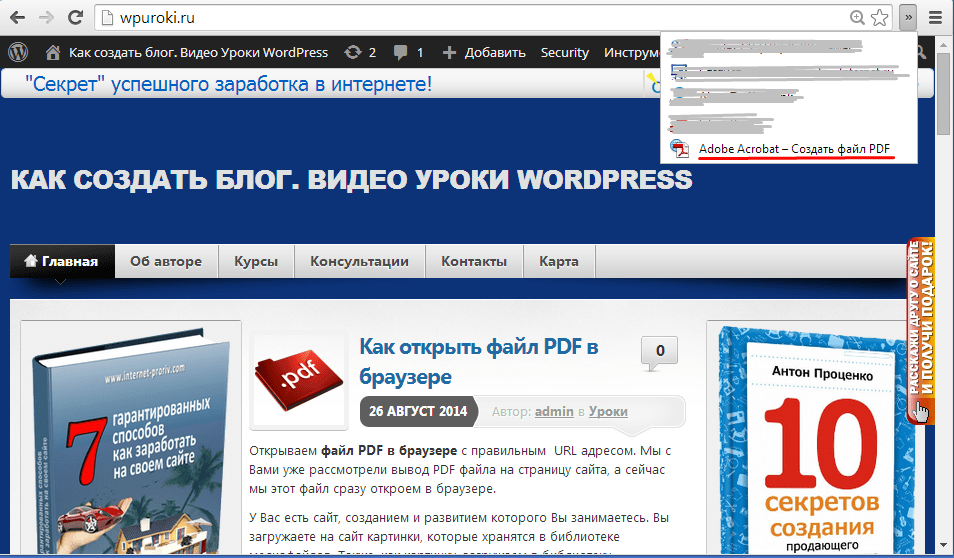This screenshot has height=558, width=954.
Task: Click the browser back arrow
Action: coord(17,17)
